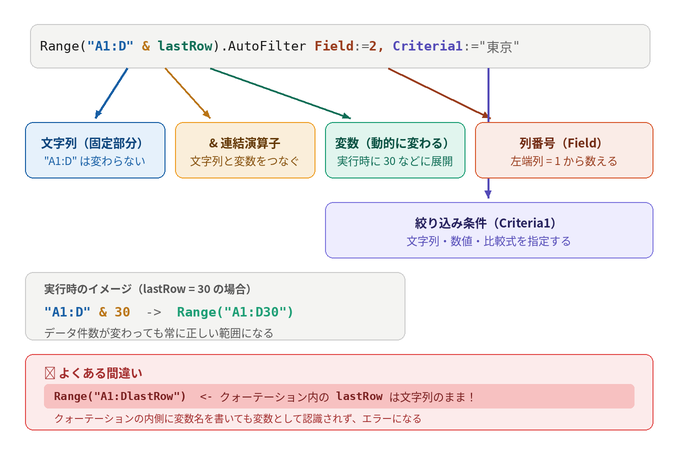
Task: Click Criteria1 in the top code line
Action: (428, 46)
